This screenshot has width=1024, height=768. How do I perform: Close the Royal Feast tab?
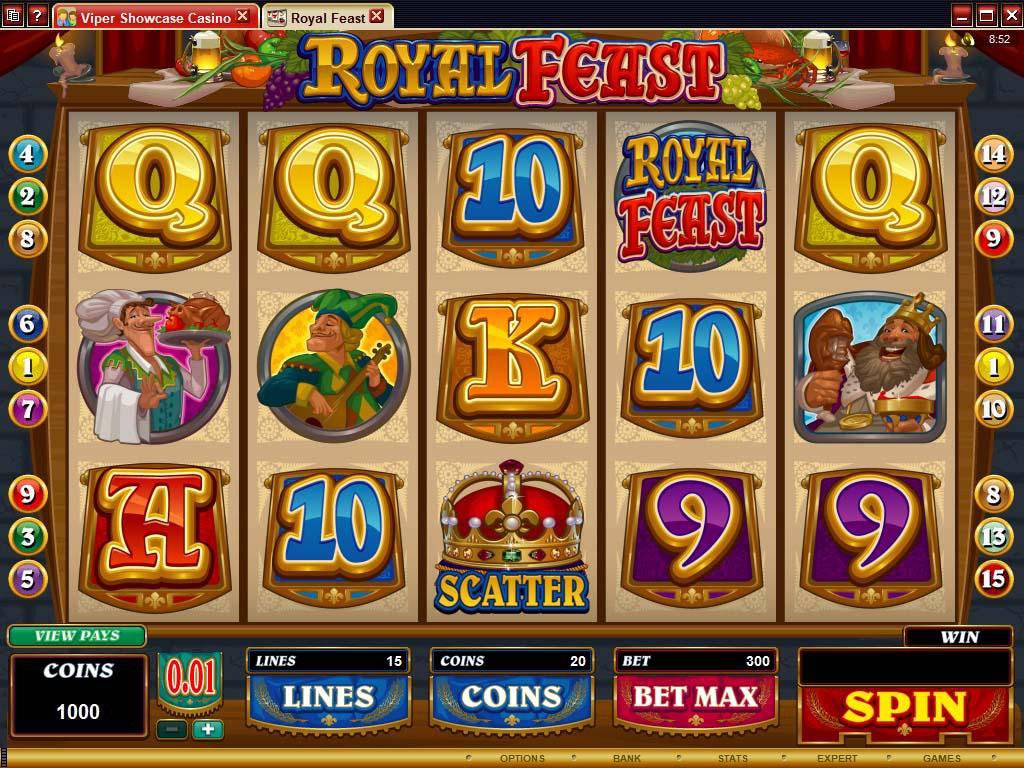pos(377,16)
